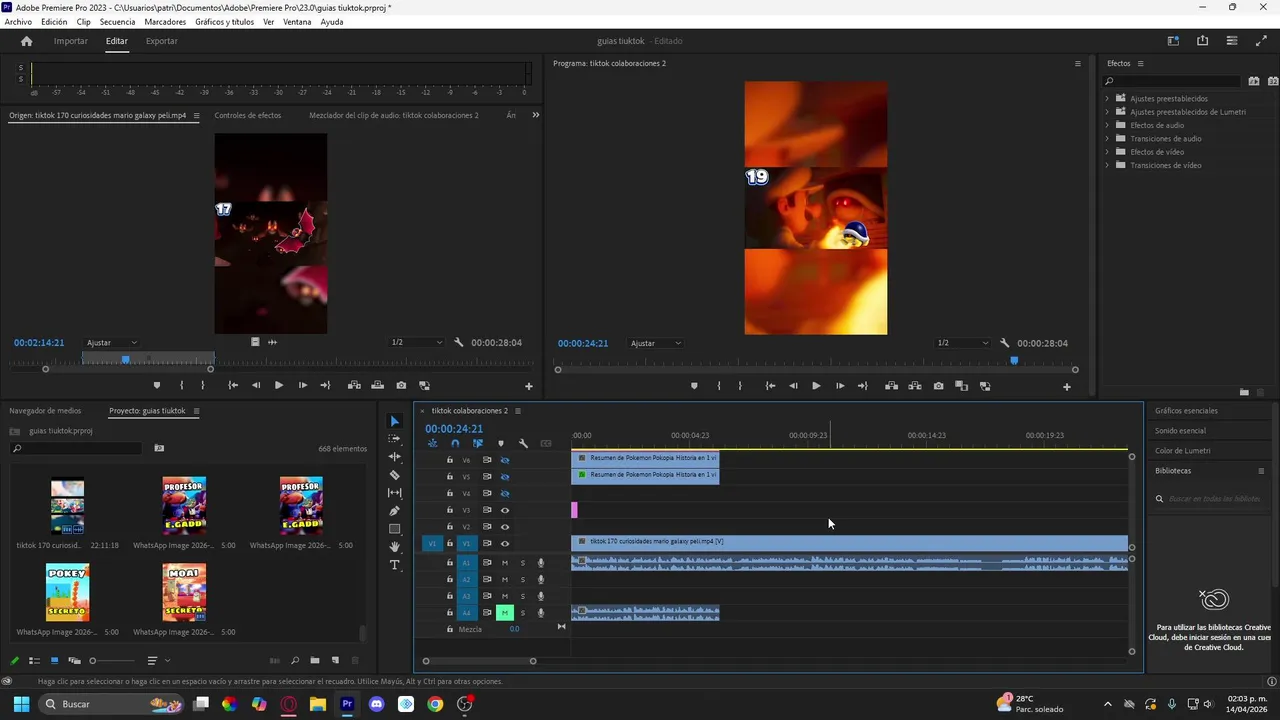Expand Efectos de vídeo folder
This screenshot has width=1280, height=720.
1107,152
